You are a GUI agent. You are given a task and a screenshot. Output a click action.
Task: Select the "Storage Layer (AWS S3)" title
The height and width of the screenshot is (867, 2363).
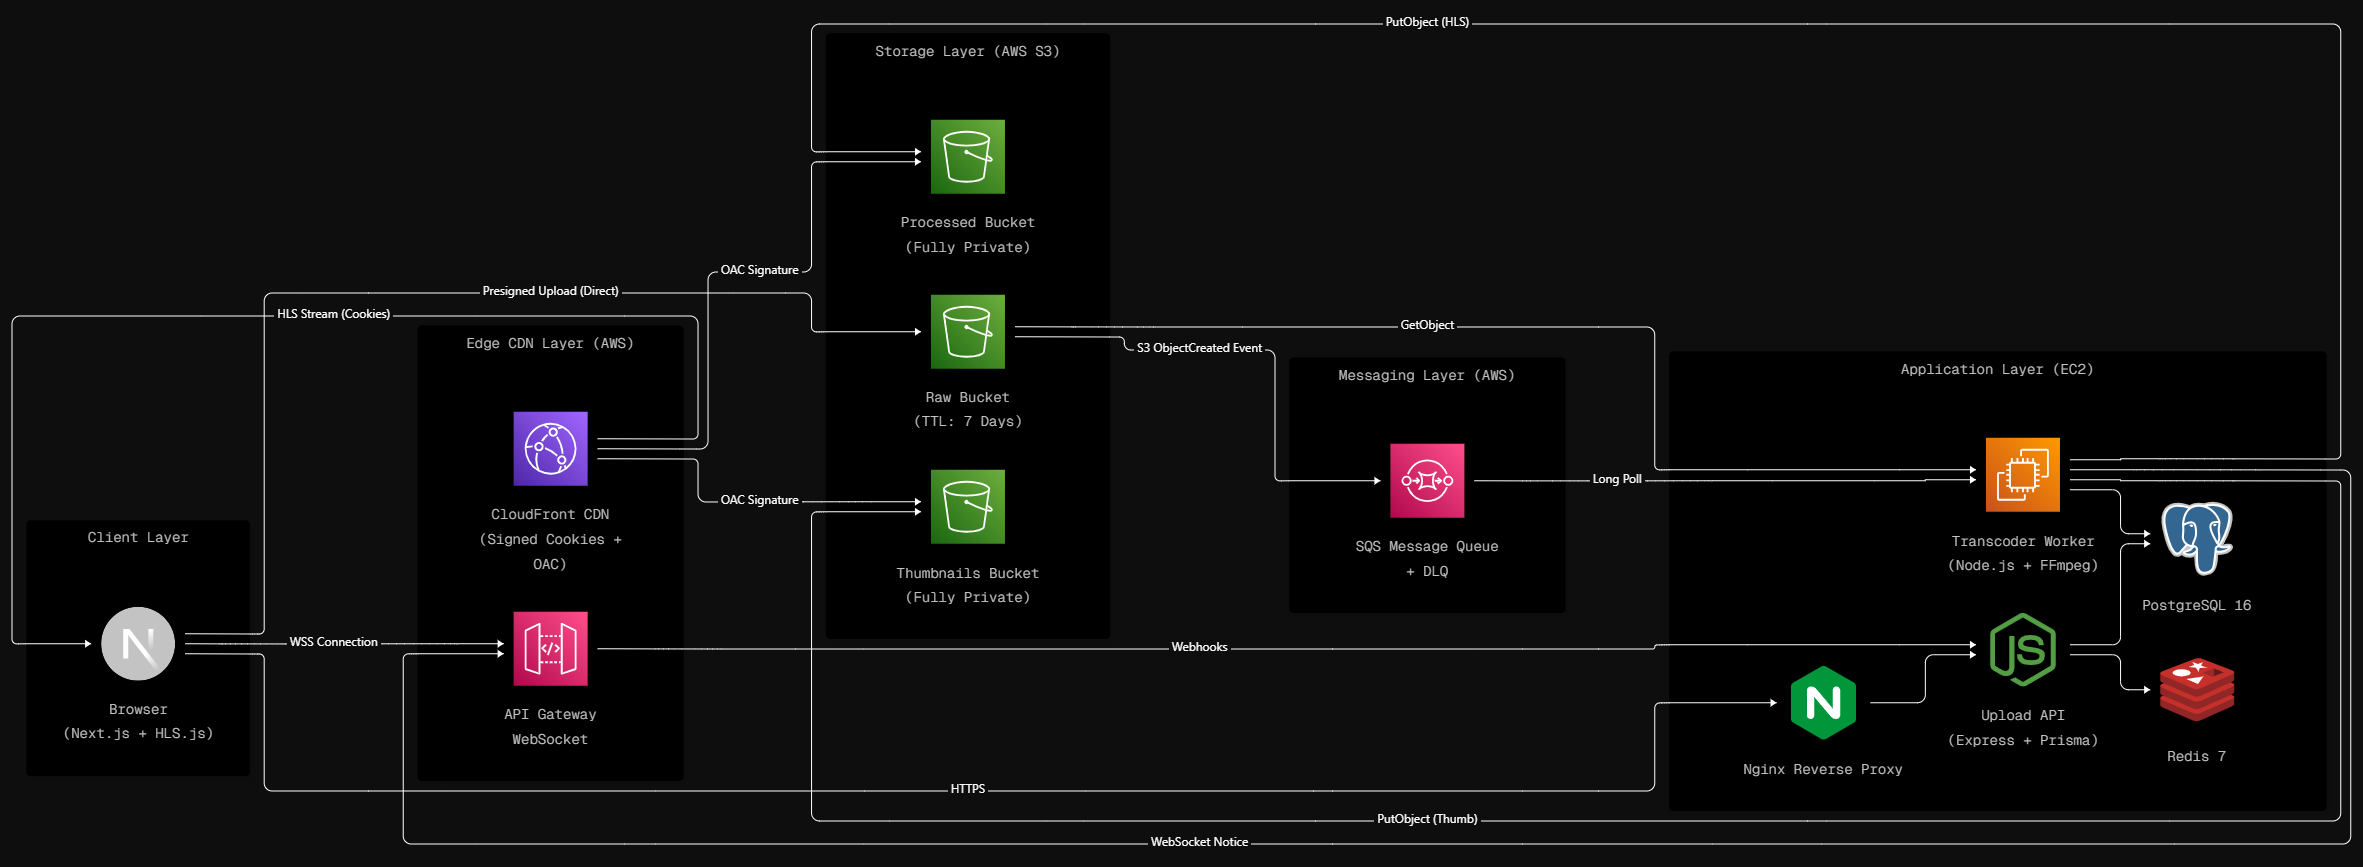(967, 52)
